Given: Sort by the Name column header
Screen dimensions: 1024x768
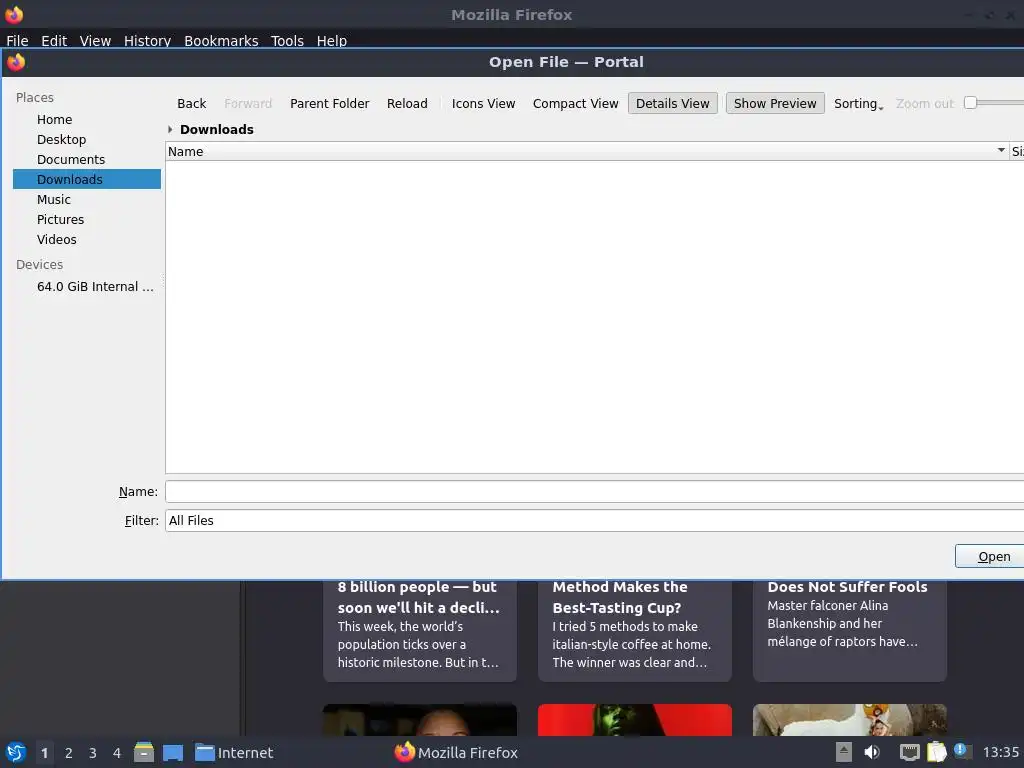Looking at the screenshot, I should click(587, 152).
